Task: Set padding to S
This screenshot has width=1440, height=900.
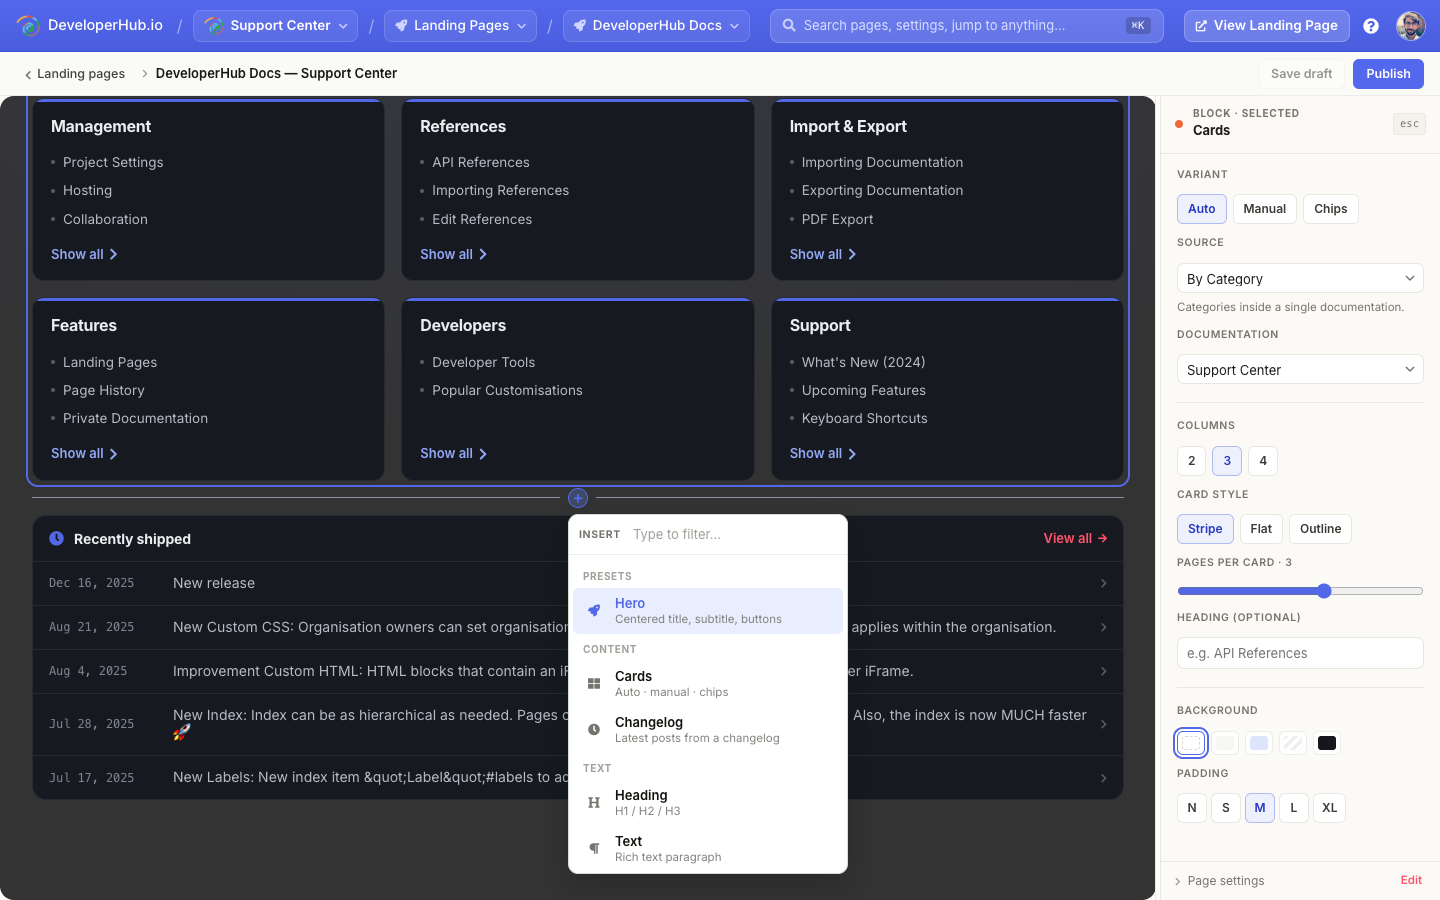Action: [x=1226, y=808]
